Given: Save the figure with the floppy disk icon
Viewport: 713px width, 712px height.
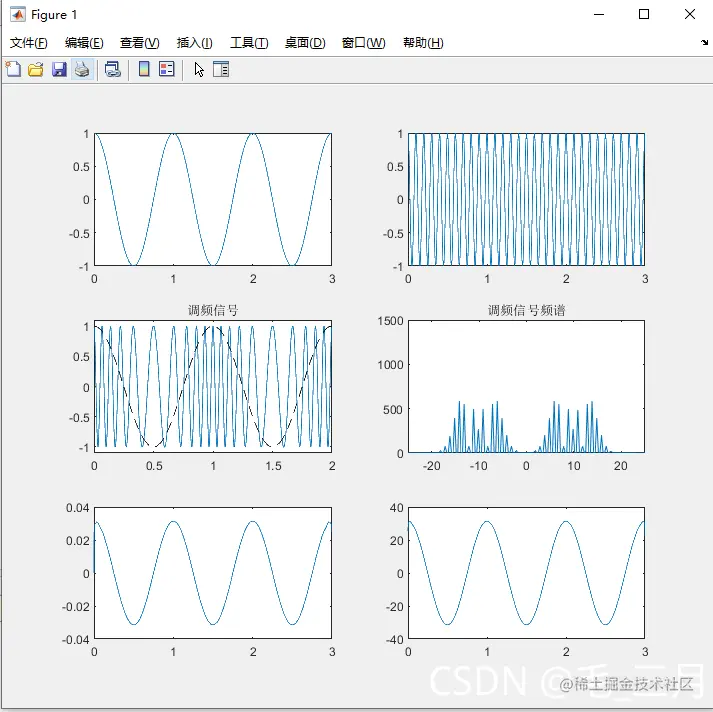Looking at the screenshot, I should (x=59, y=70).
